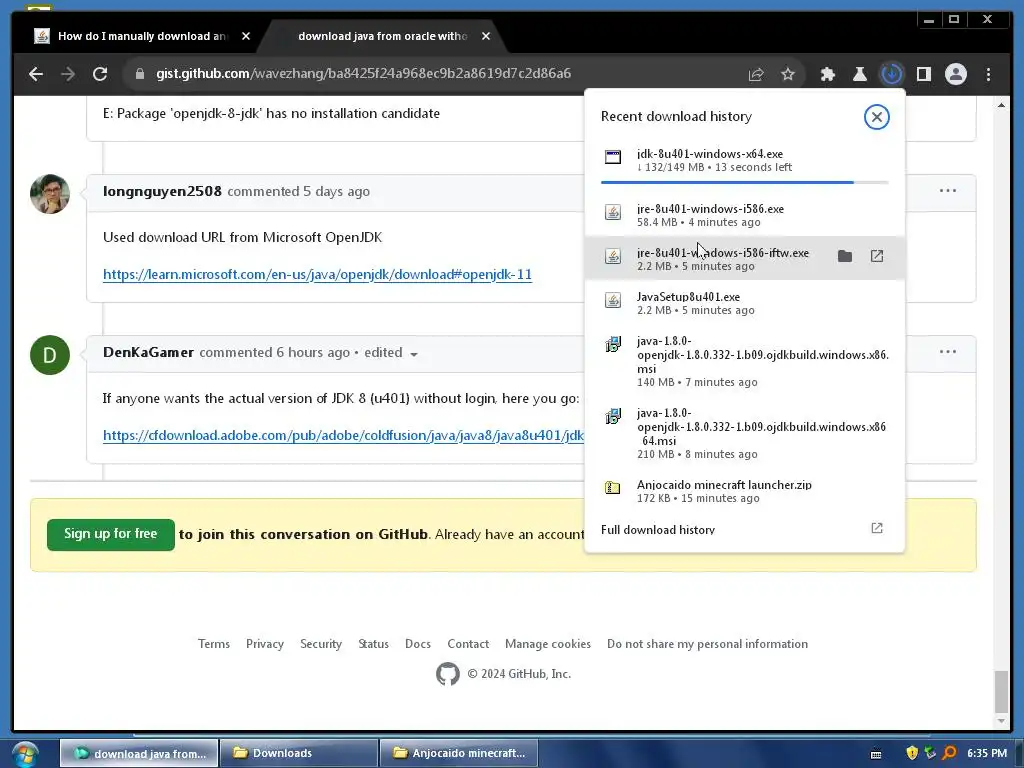
Task: Switch to Downloads taskbar window
Action: [x=298, y=754]
